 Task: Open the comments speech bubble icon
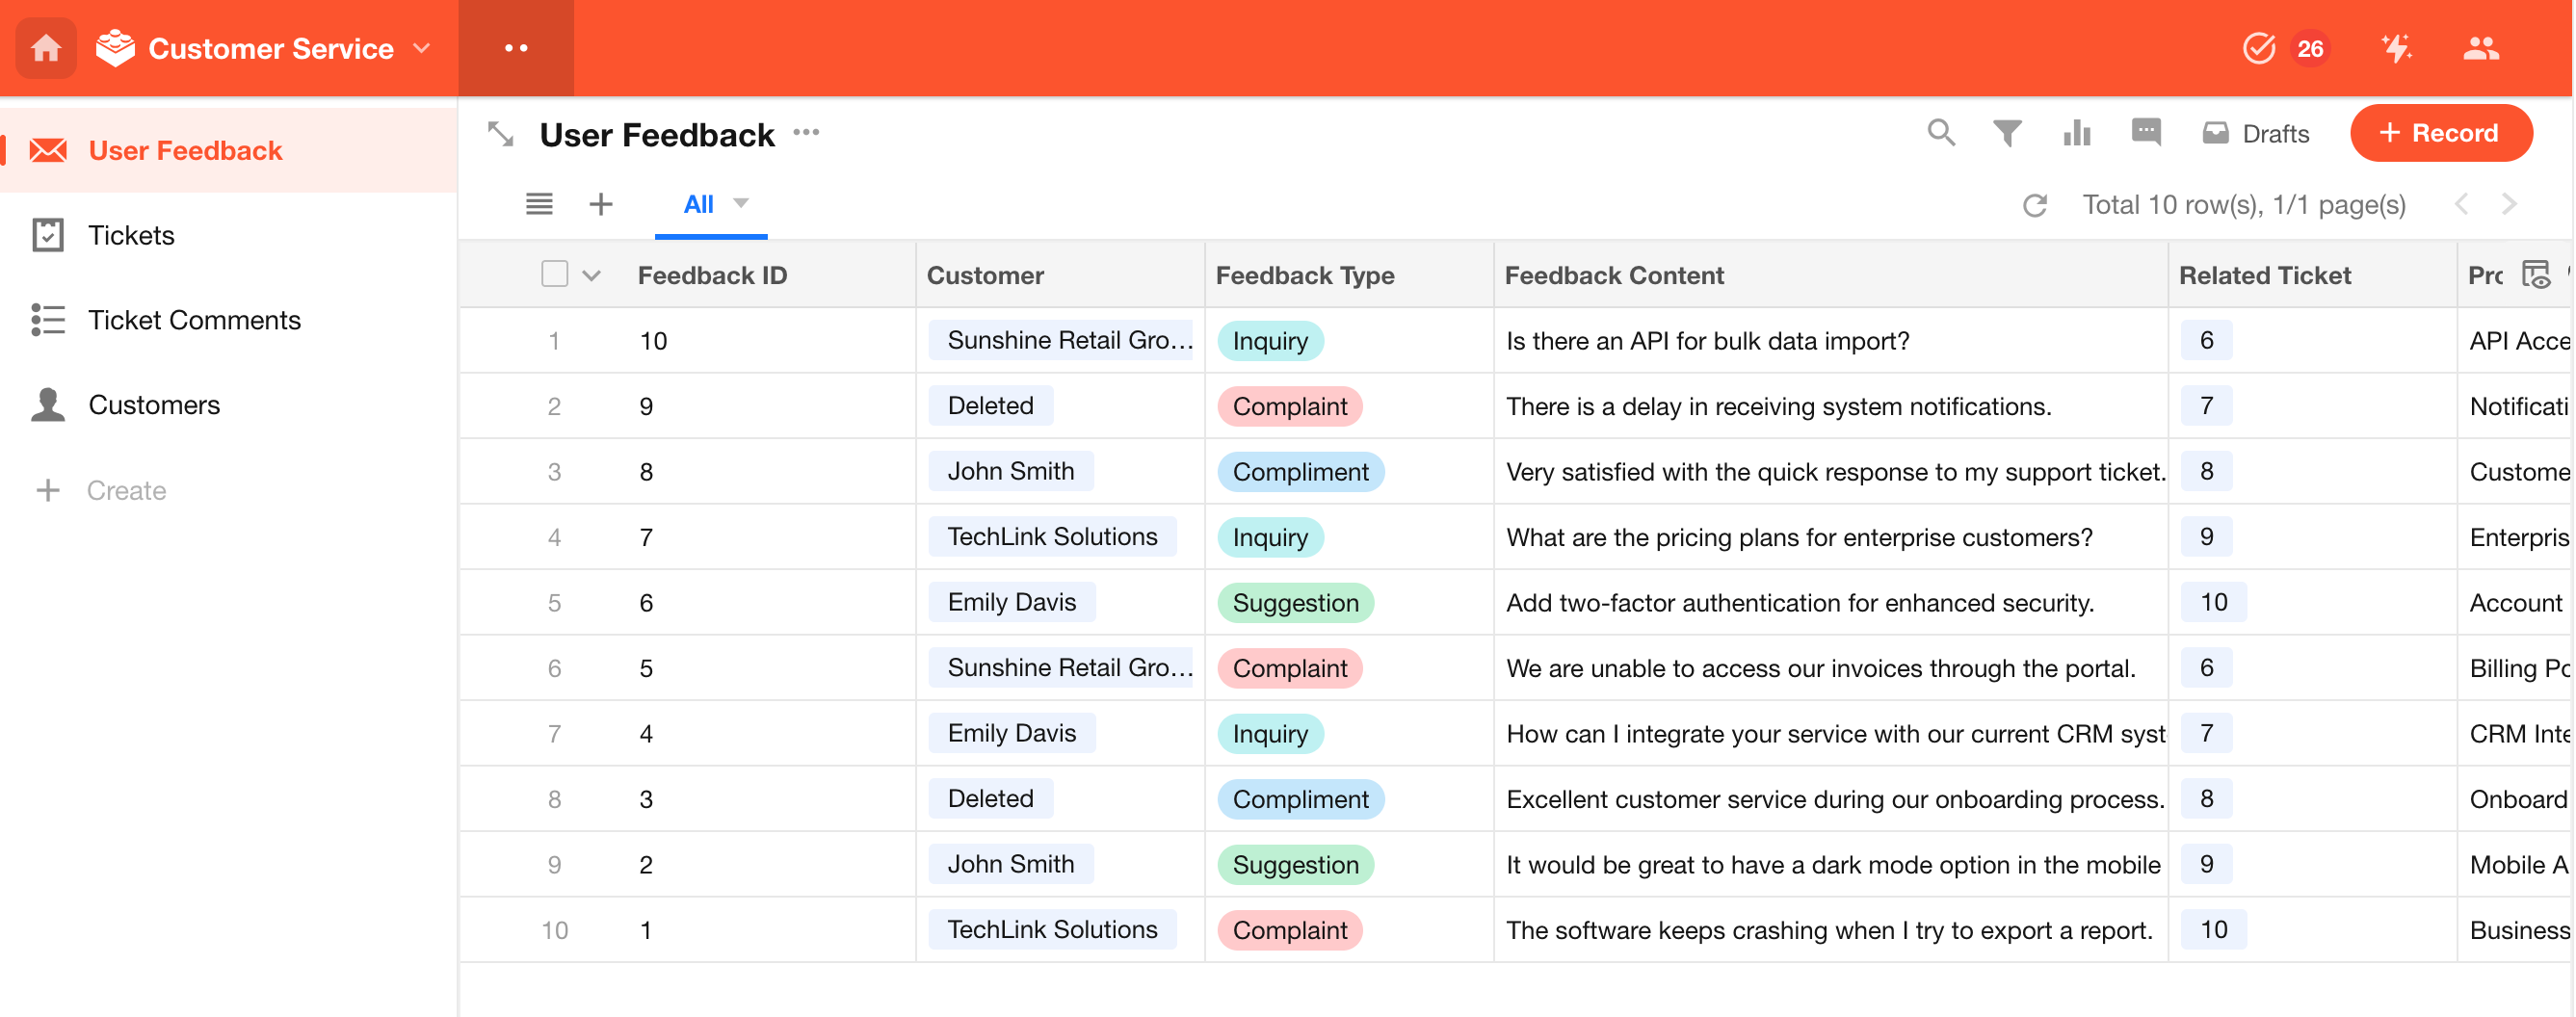click(2145, 133)
